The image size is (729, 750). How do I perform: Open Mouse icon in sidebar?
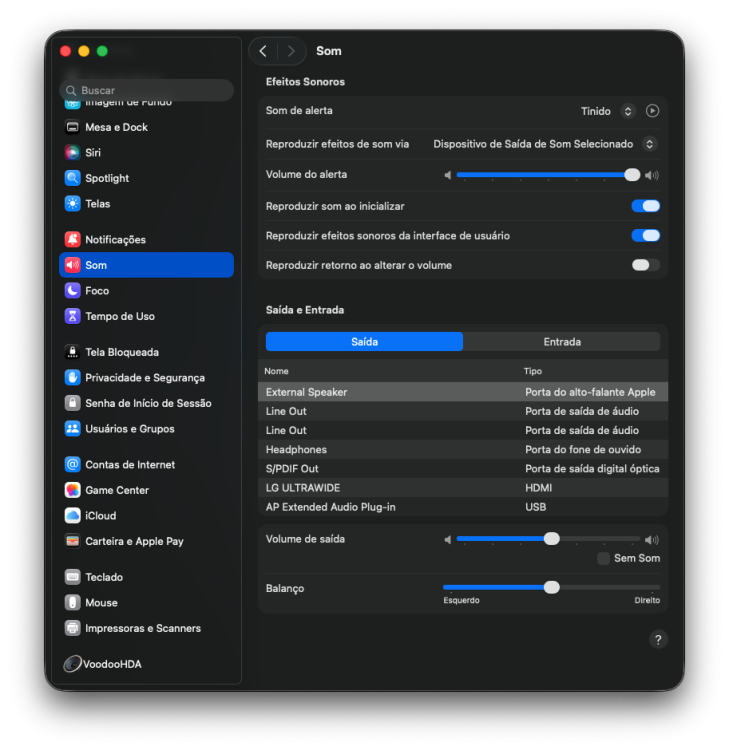pos(72,602)
